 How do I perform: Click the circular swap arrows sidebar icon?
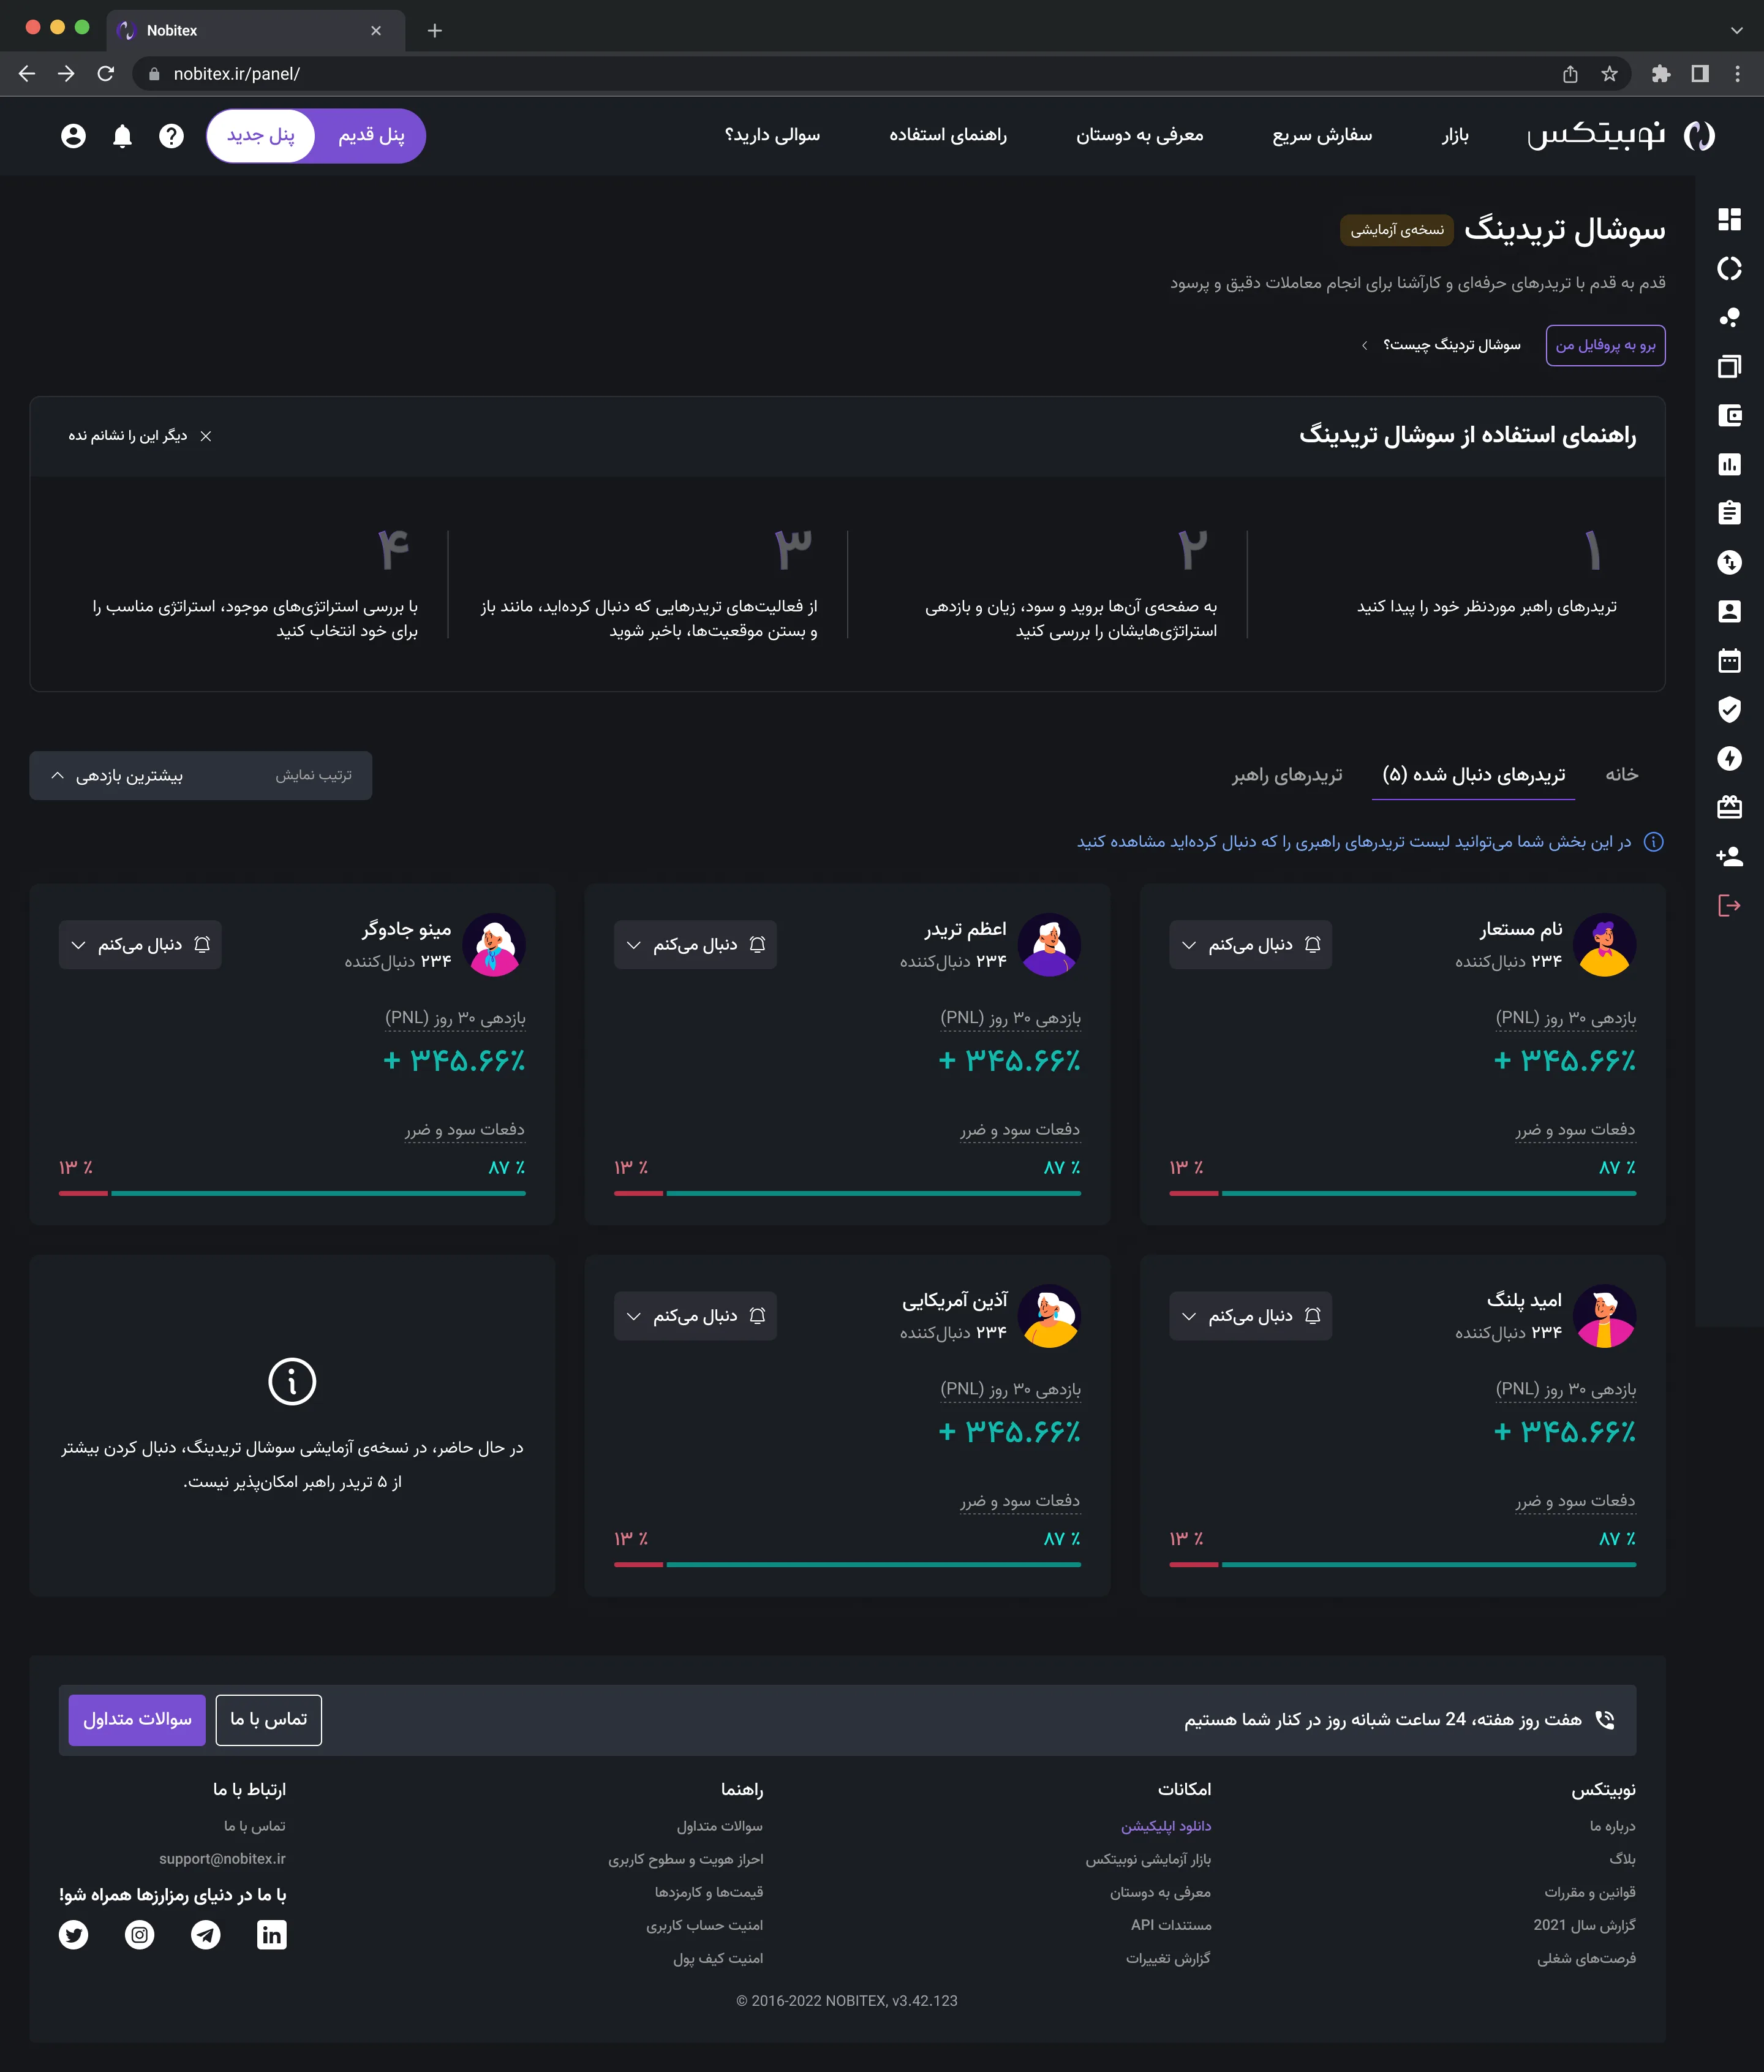click(x=1729, y=562)
